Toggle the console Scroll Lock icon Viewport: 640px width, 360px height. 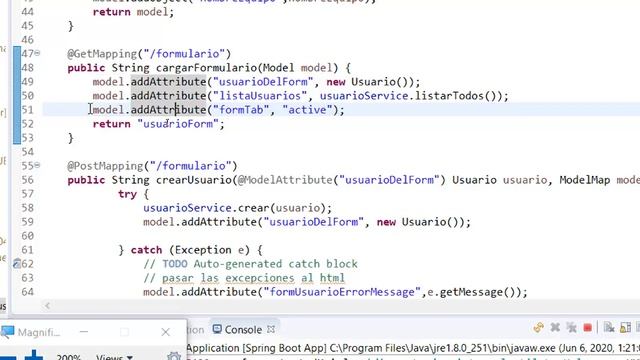click(625, 327)
